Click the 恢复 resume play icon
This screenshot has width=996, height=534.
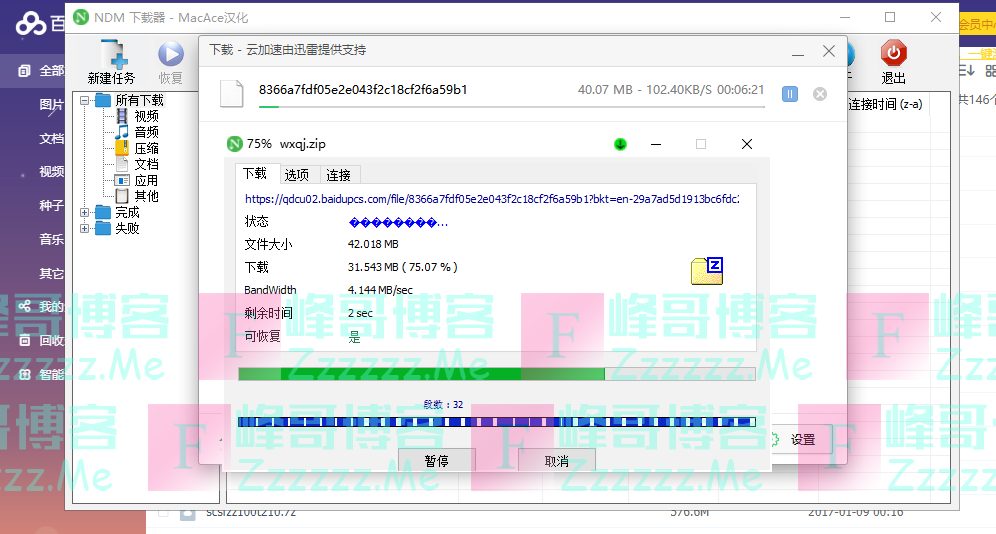pos(171,56)
